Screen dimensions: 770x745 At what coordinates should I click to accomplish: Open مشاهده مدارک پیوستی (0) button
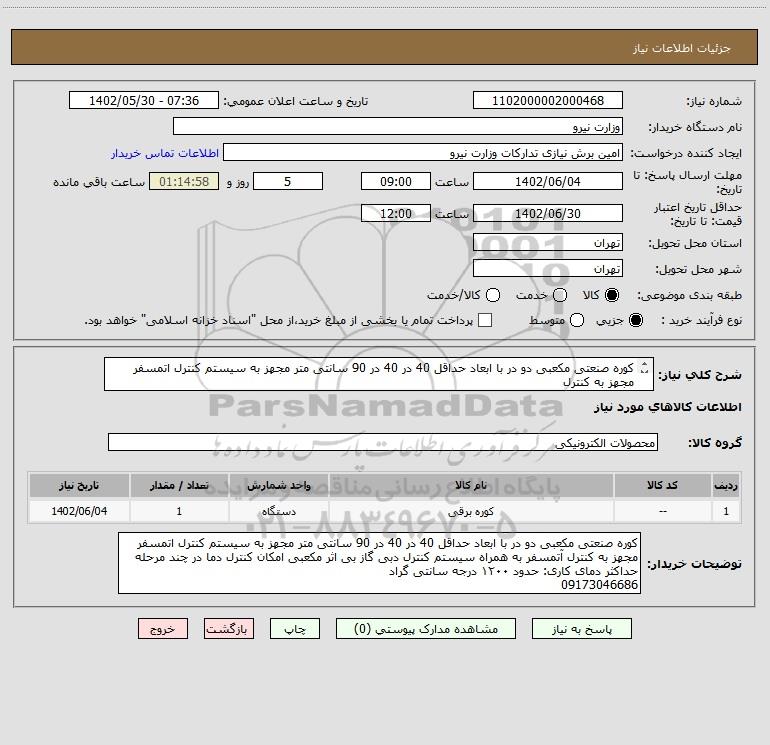click(x=426, y=629)
